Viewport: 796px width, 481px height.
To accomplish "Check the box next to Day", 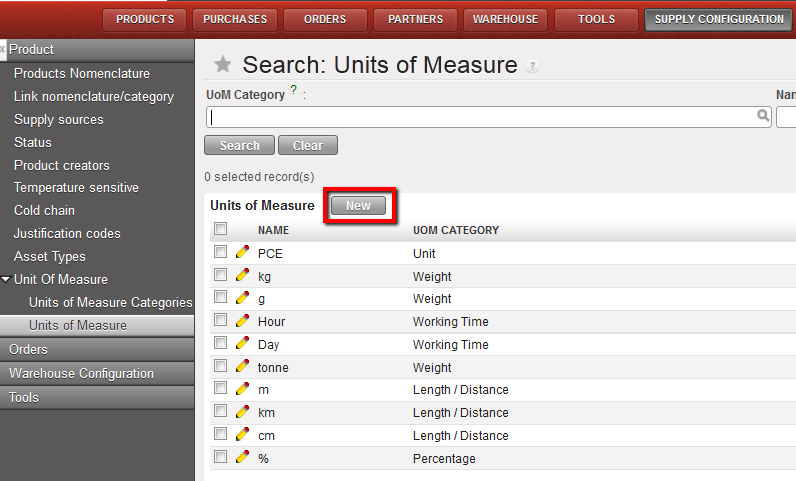I will click(220, 344).
